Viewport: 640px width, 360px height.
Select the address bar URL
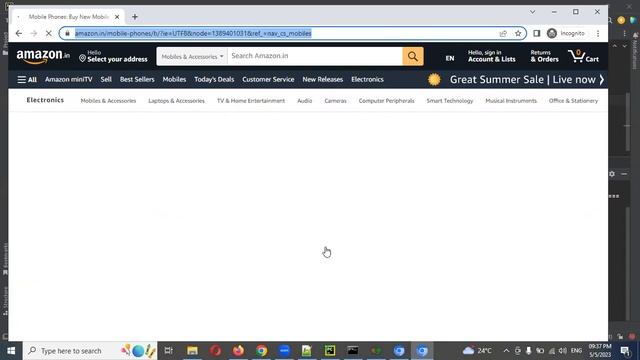click(x=193, y=33)
